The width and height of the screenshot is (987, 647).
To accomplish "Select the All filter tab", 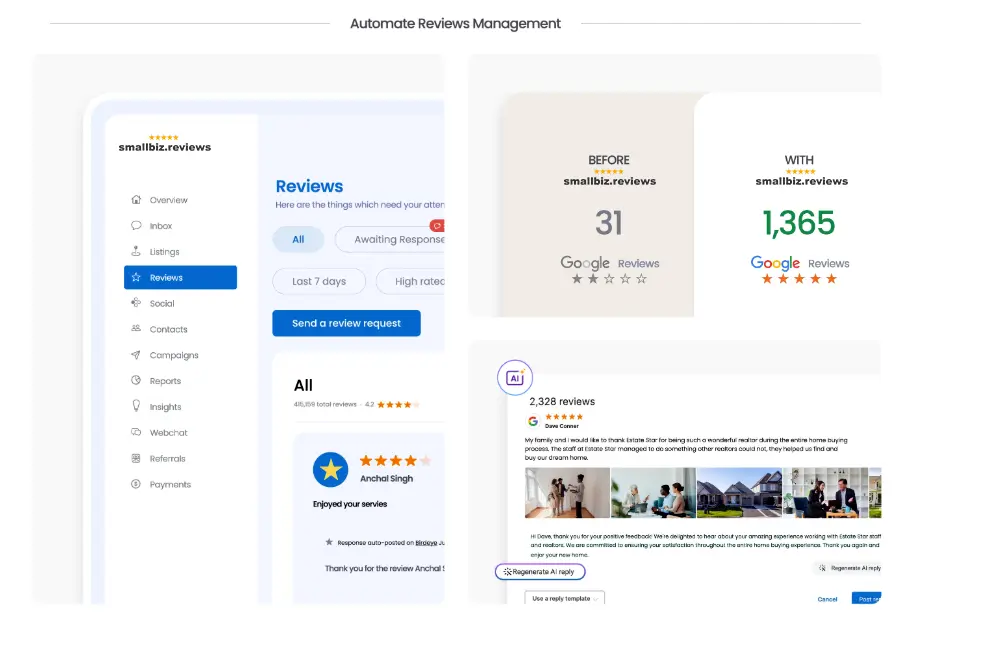I will [298, 239].
